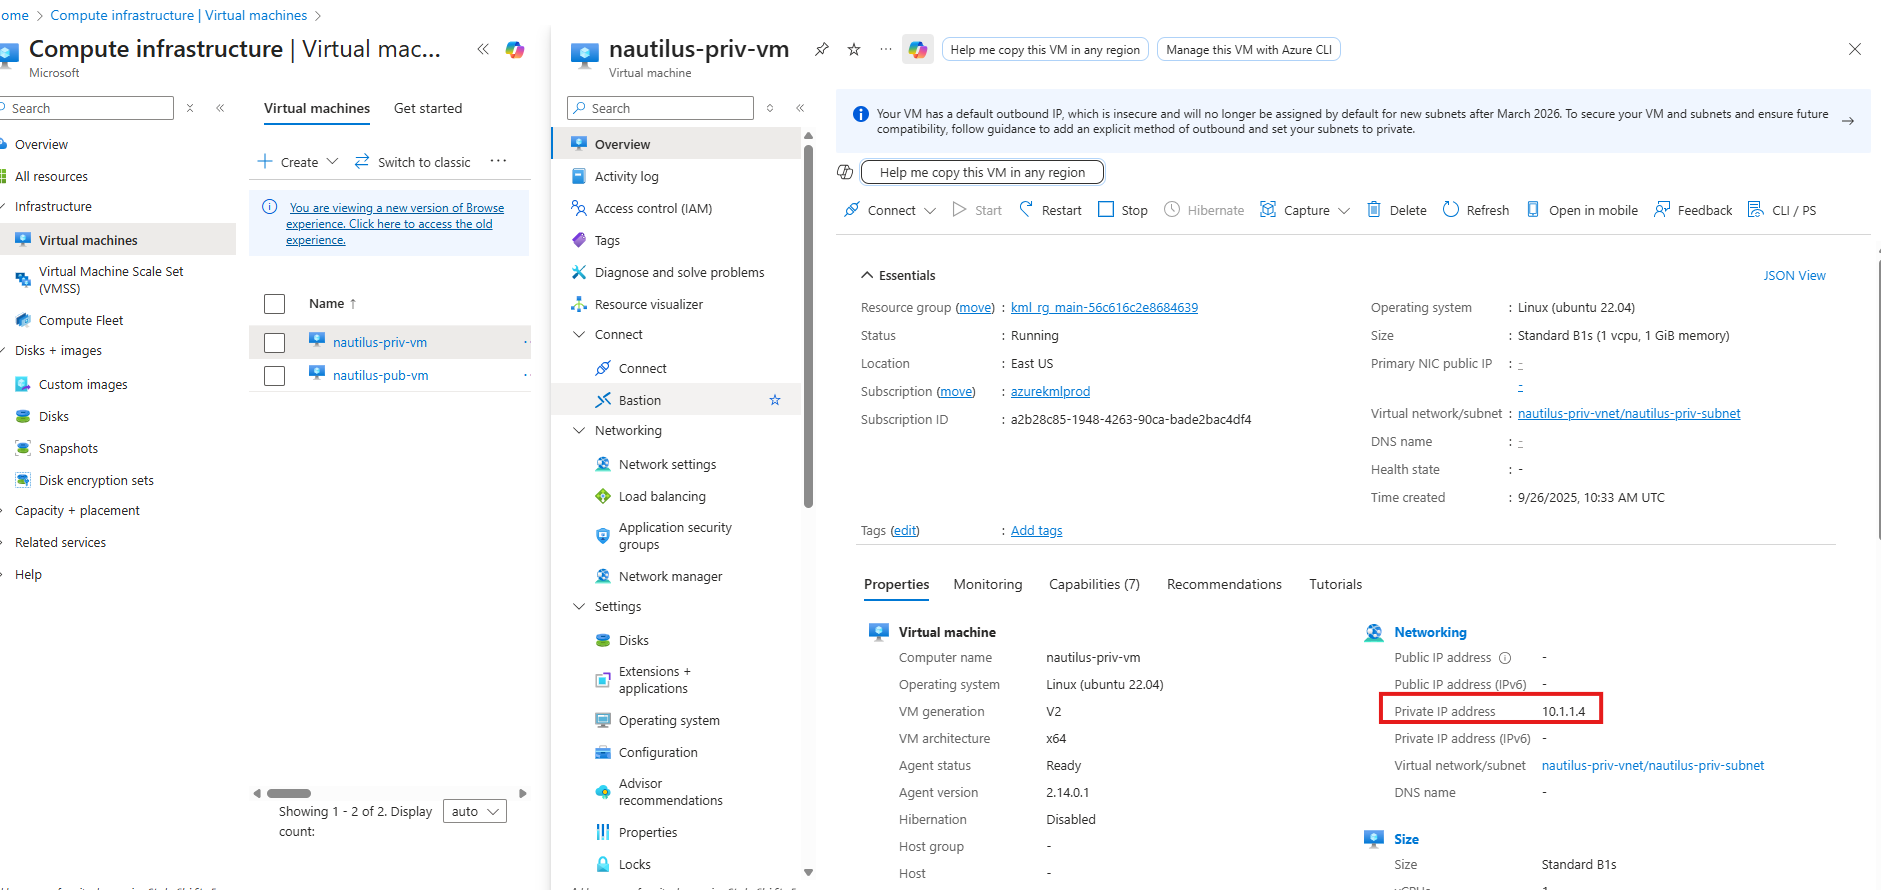Viewport: 1881px width, 890px height.
Task: Favorite this VM with the star icon
Action: [854, 49]
